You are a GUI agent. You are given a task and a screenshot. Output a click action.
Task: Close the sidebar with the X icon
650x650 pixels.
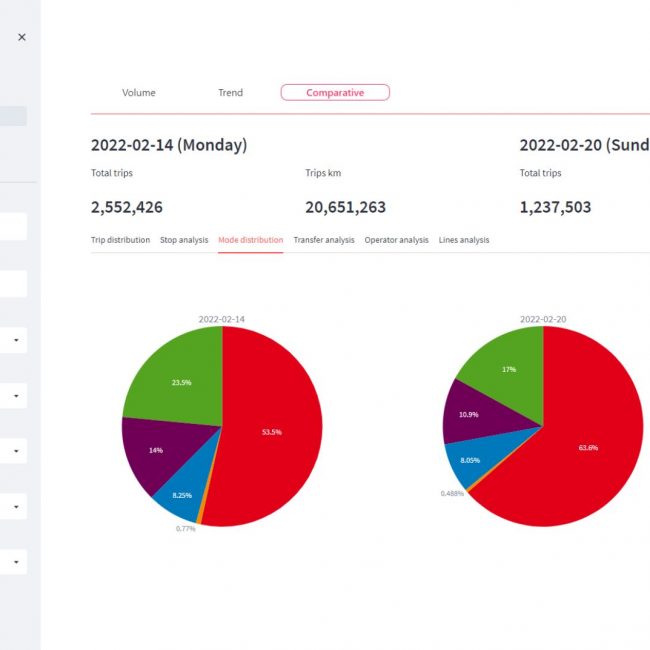pyautogui.click(x=22, y=37)
